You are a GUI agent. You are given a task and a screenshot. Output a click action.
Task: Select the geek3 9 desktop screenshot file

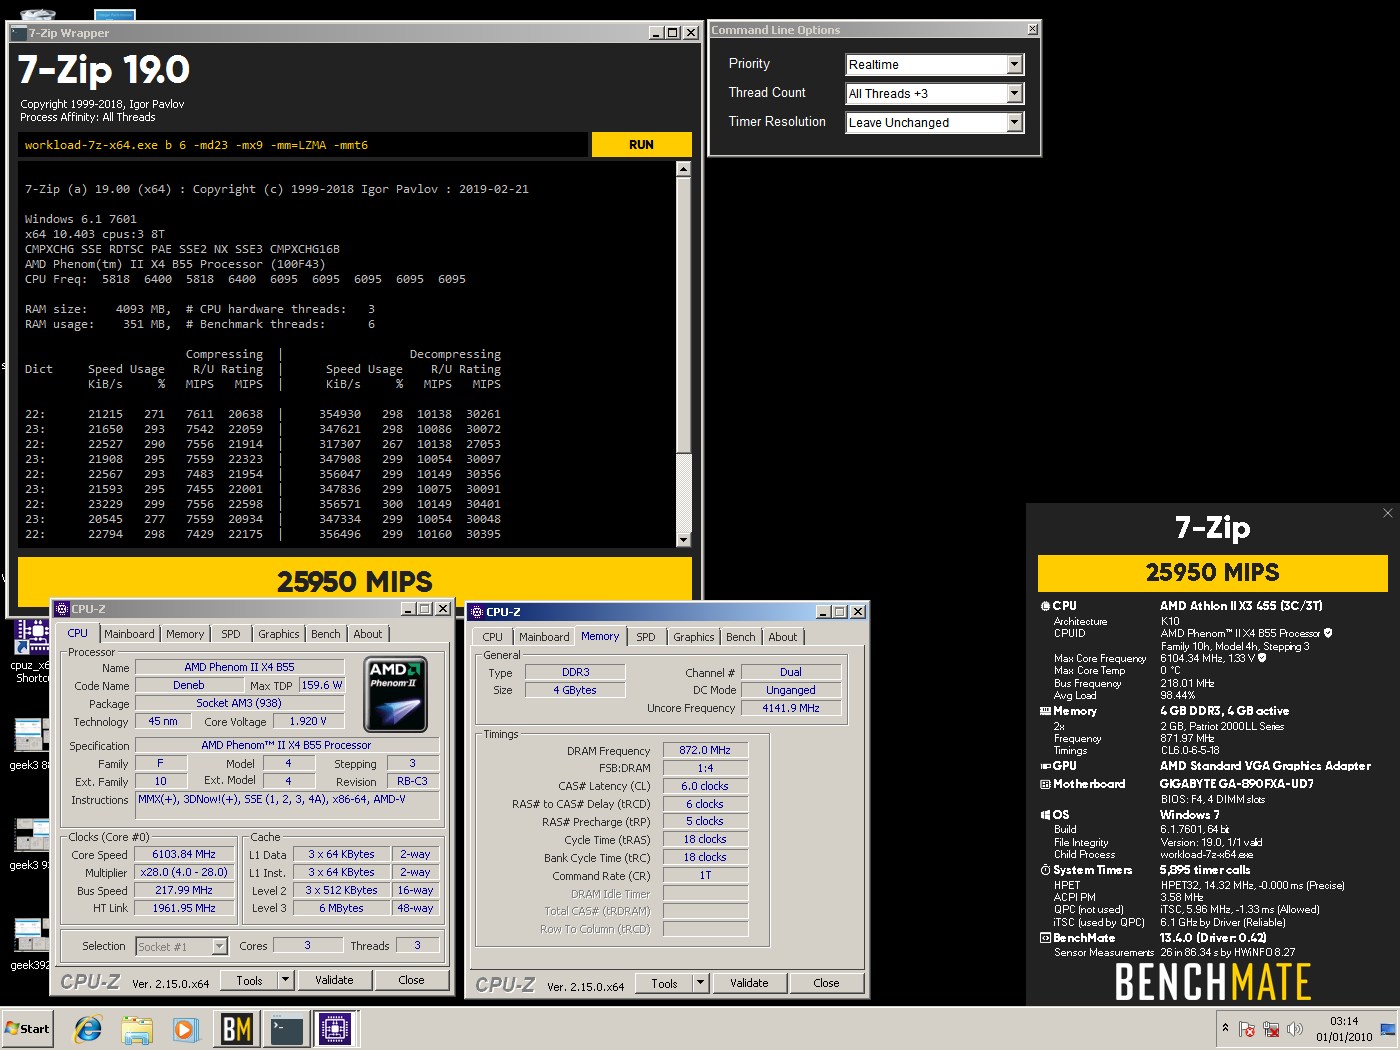pyautogui.click(x=31, y=845)
